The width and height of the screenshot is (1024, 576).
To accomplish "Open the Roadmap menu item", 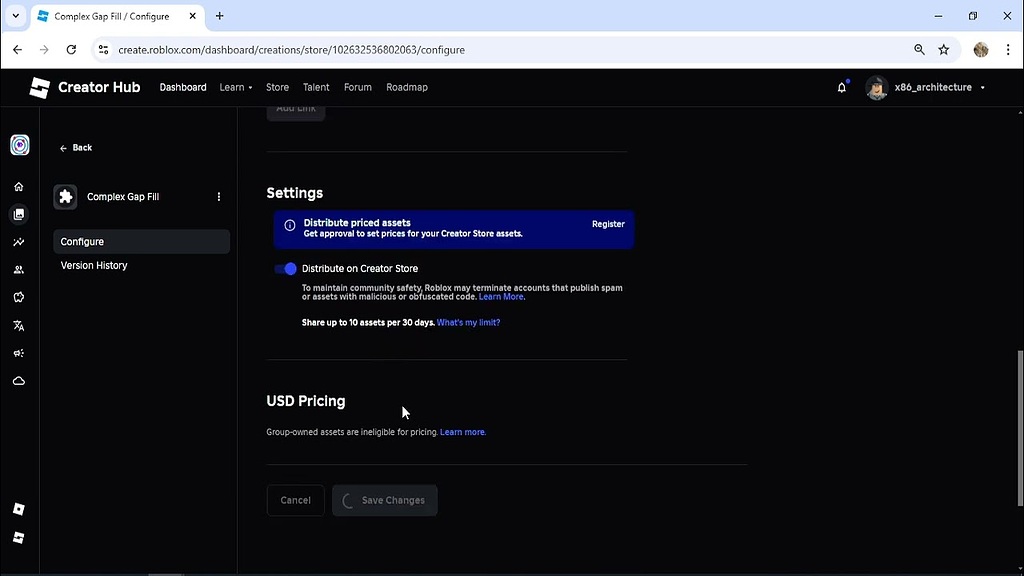I will [407, 87].
